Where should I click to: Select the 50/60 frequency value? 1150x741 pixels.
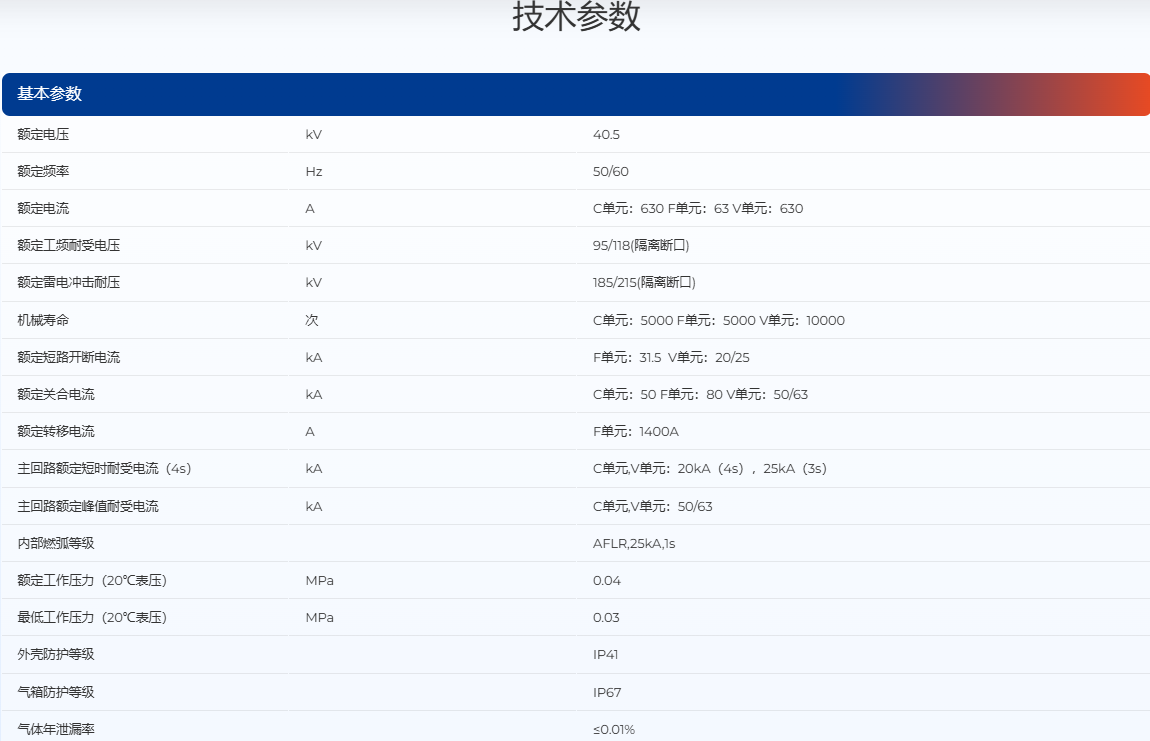click(610, 171)
